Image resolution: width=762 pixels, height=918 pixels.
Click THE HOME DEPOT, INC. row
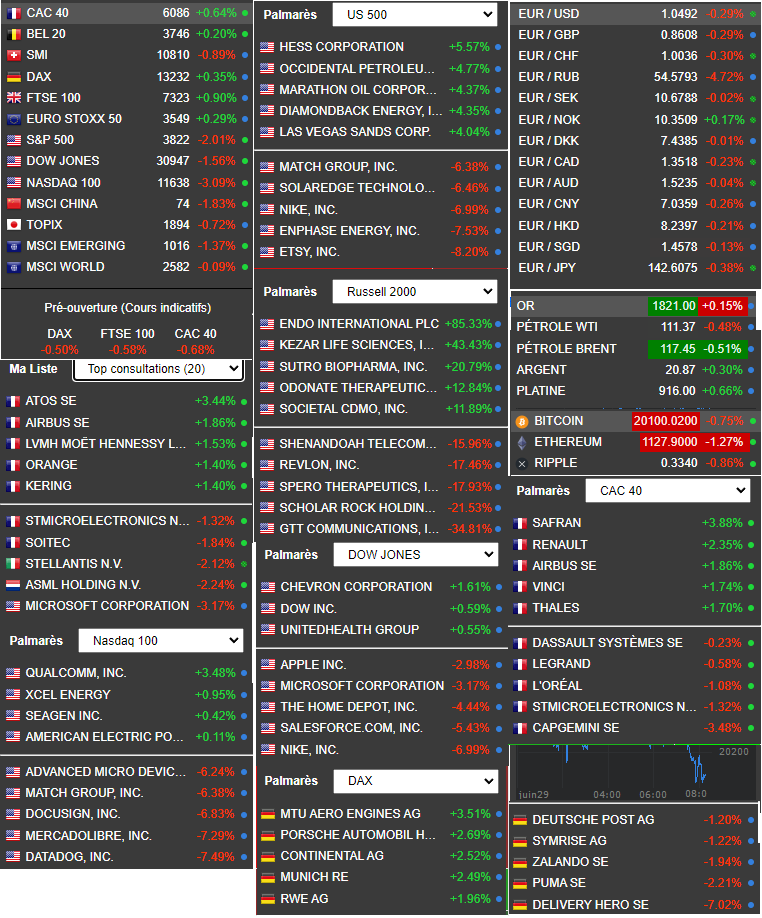[x=382, y=707]
